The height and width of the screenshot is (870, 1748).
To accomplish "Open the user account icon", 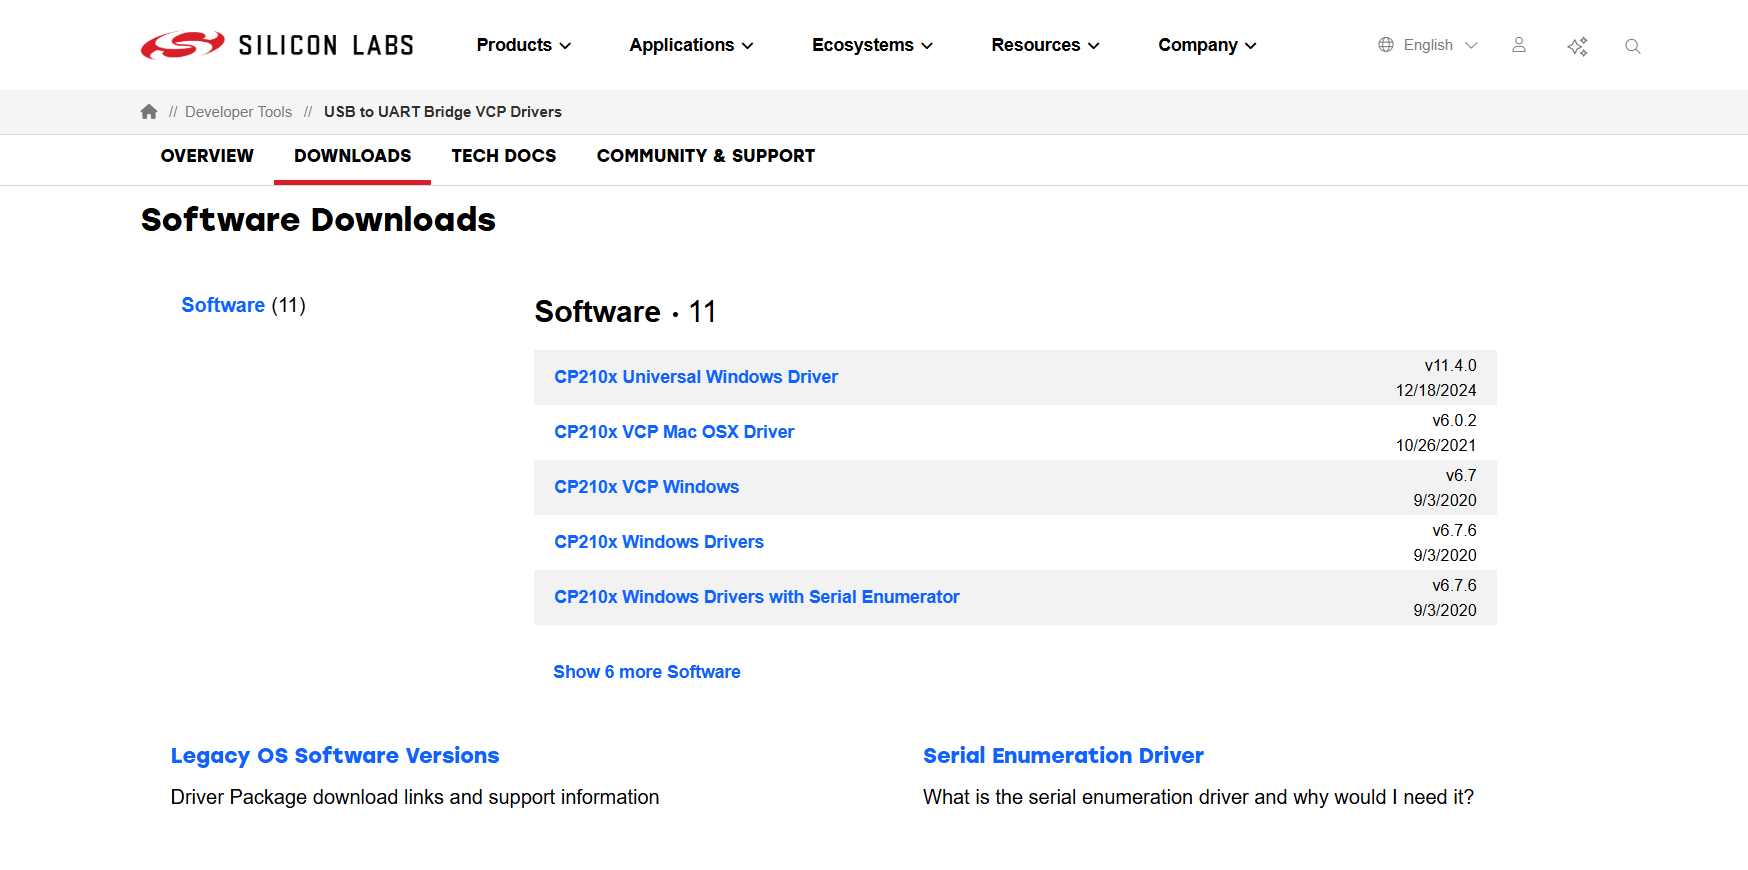I will tap(1519, 45).
